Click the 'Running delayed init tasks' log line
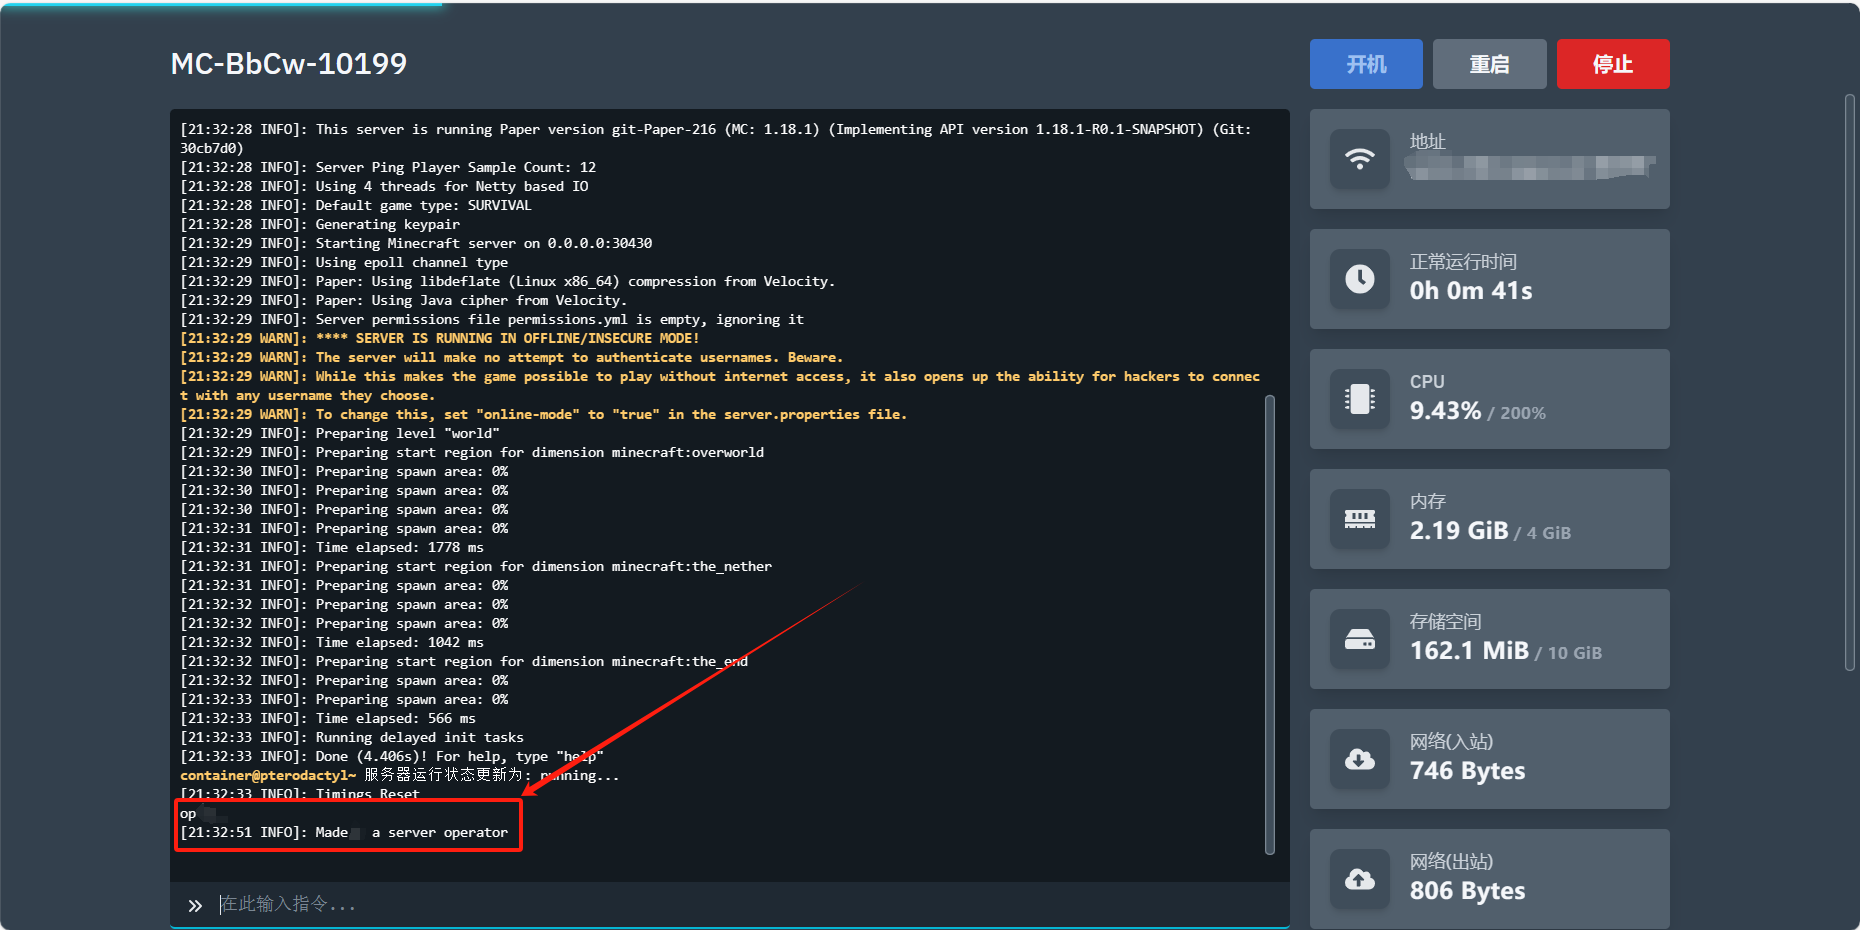1860x930 pixels. coord(352,737)
